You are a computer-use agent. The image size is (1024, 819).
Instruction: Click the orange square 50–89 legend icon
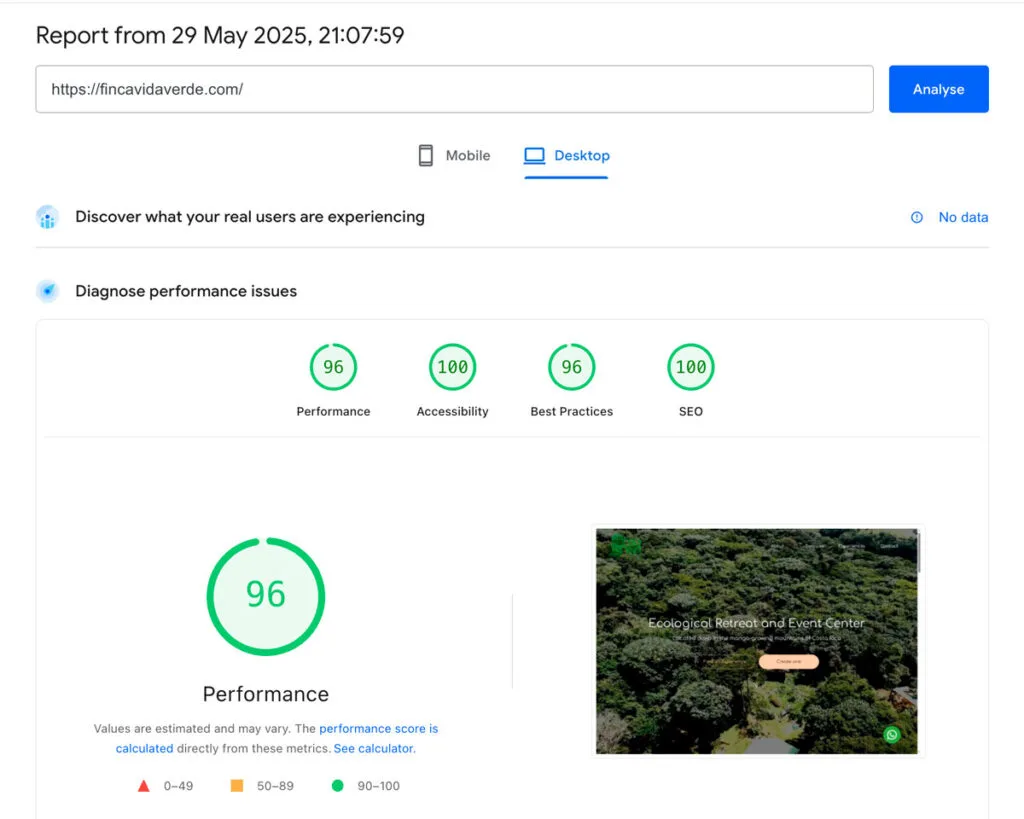point(237,785)
